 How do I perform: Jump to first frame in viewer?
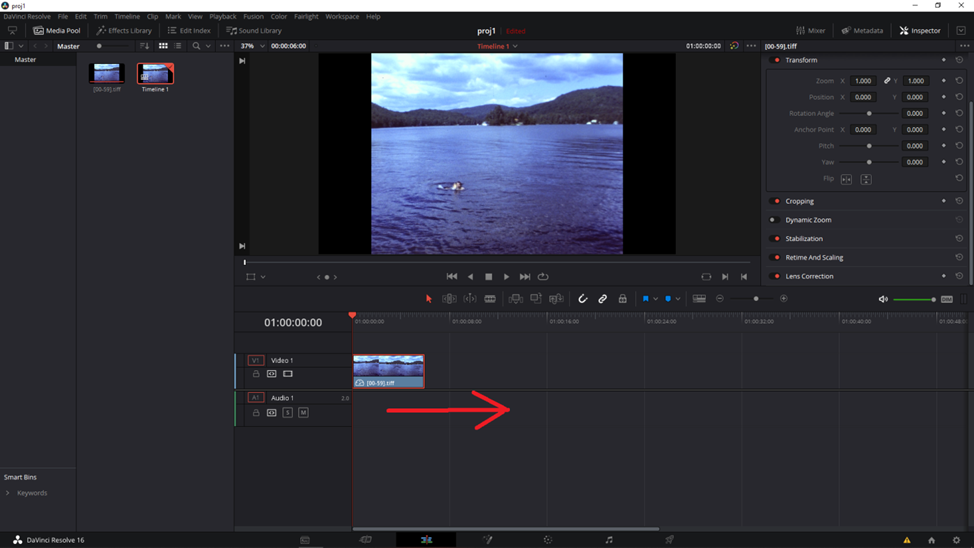(452, 276)
